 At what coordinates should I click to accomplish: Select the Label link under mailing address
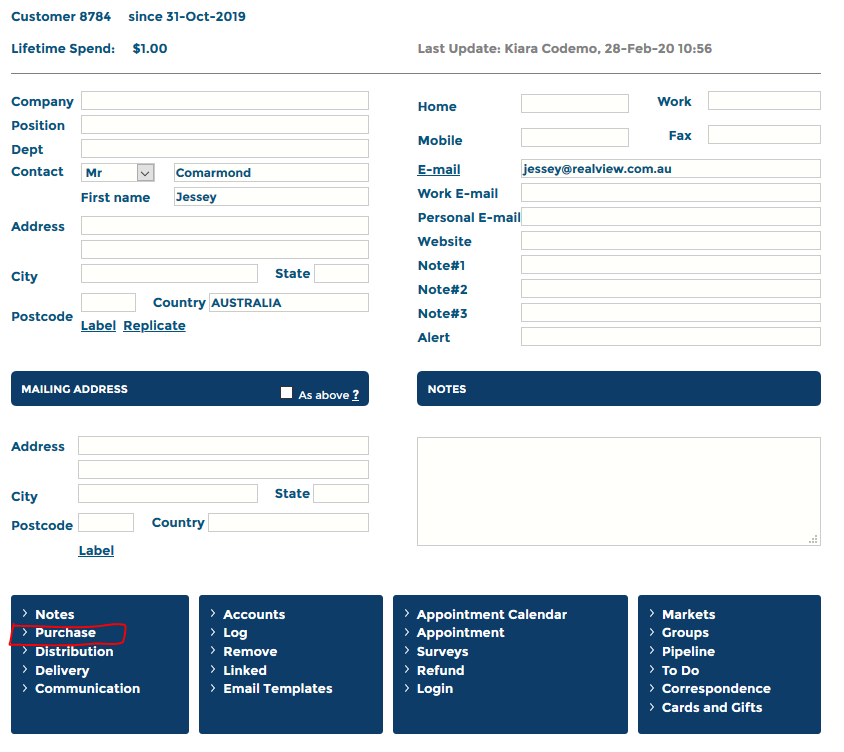(x=96, y=551)
